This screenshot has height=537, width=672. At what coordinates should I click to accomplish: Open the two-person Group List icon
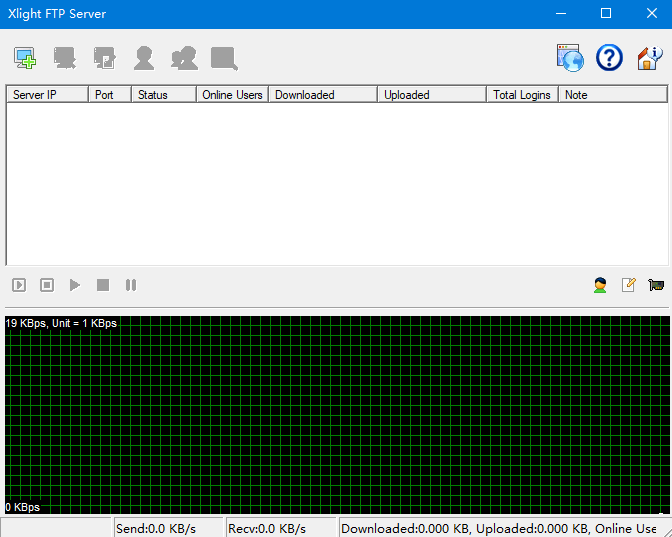pyautogui.click(x=184, y=58)
